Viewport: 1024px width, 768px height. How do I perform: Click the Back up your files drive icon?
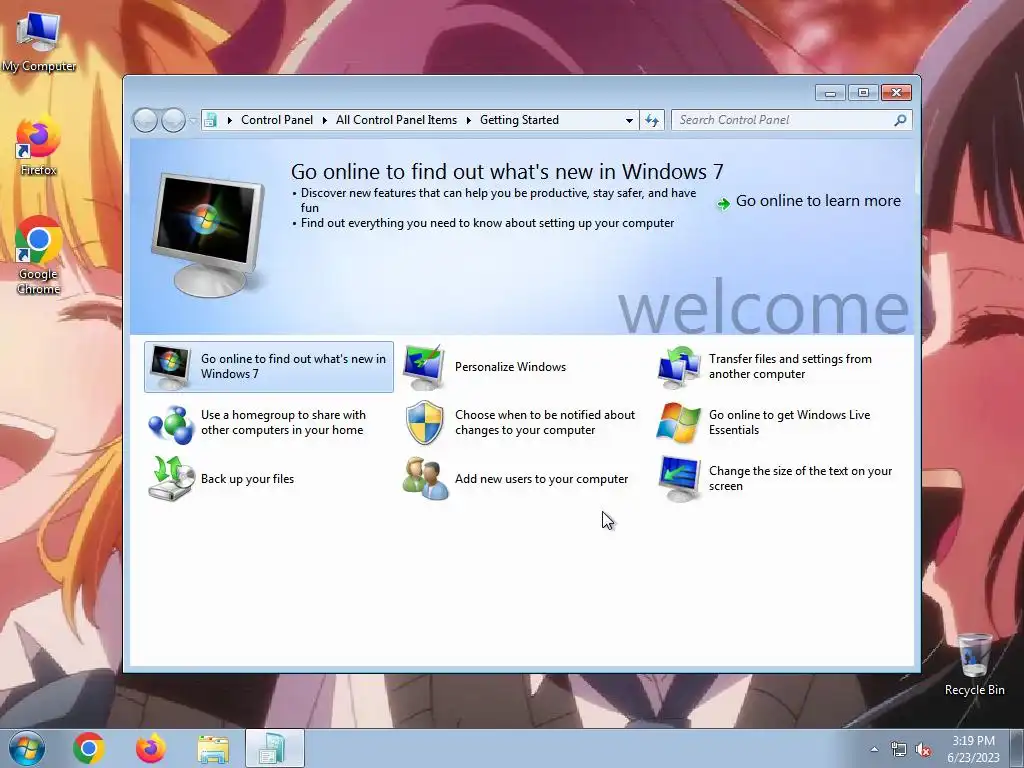tap(171, 479)
